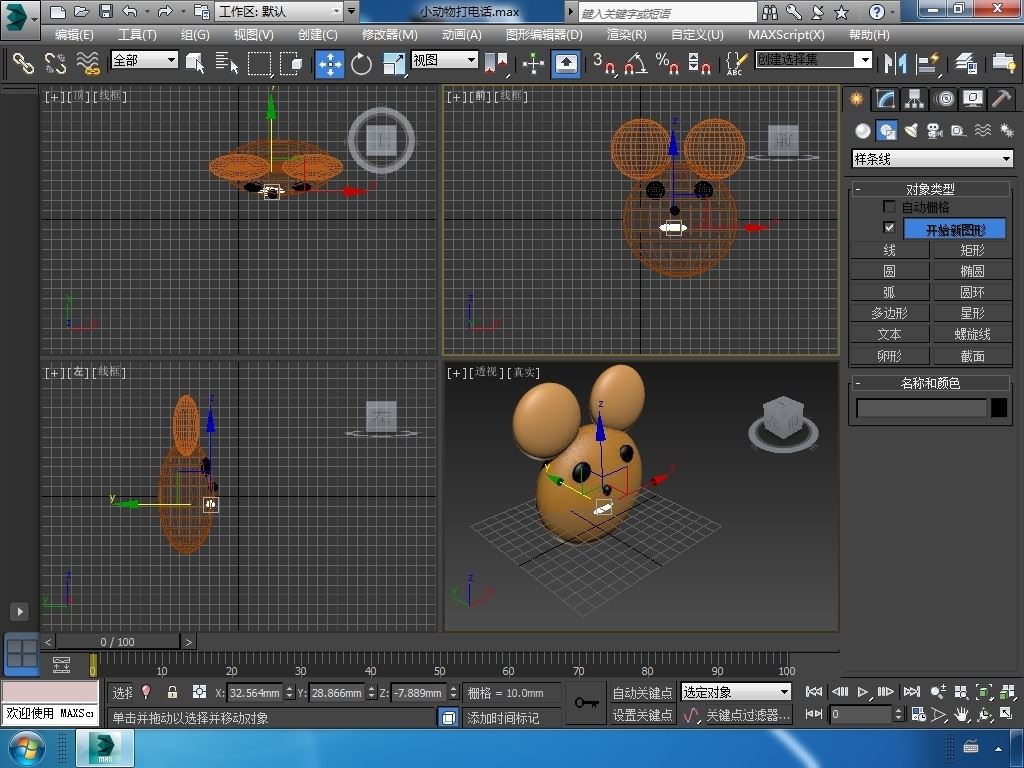The image size is (1024, 768).
Task: Enable the 自动栅格 checkbox
Action: pos(889,206)
